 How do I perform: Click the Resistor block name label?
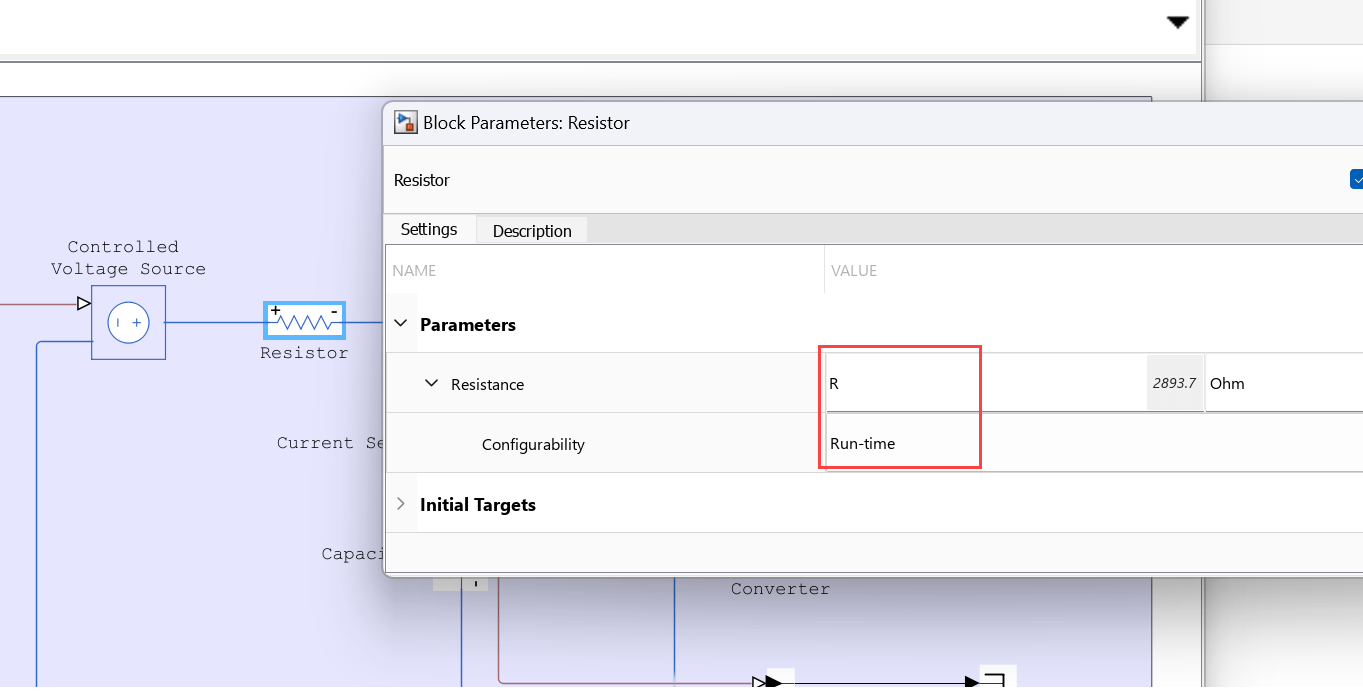[304, 353]
